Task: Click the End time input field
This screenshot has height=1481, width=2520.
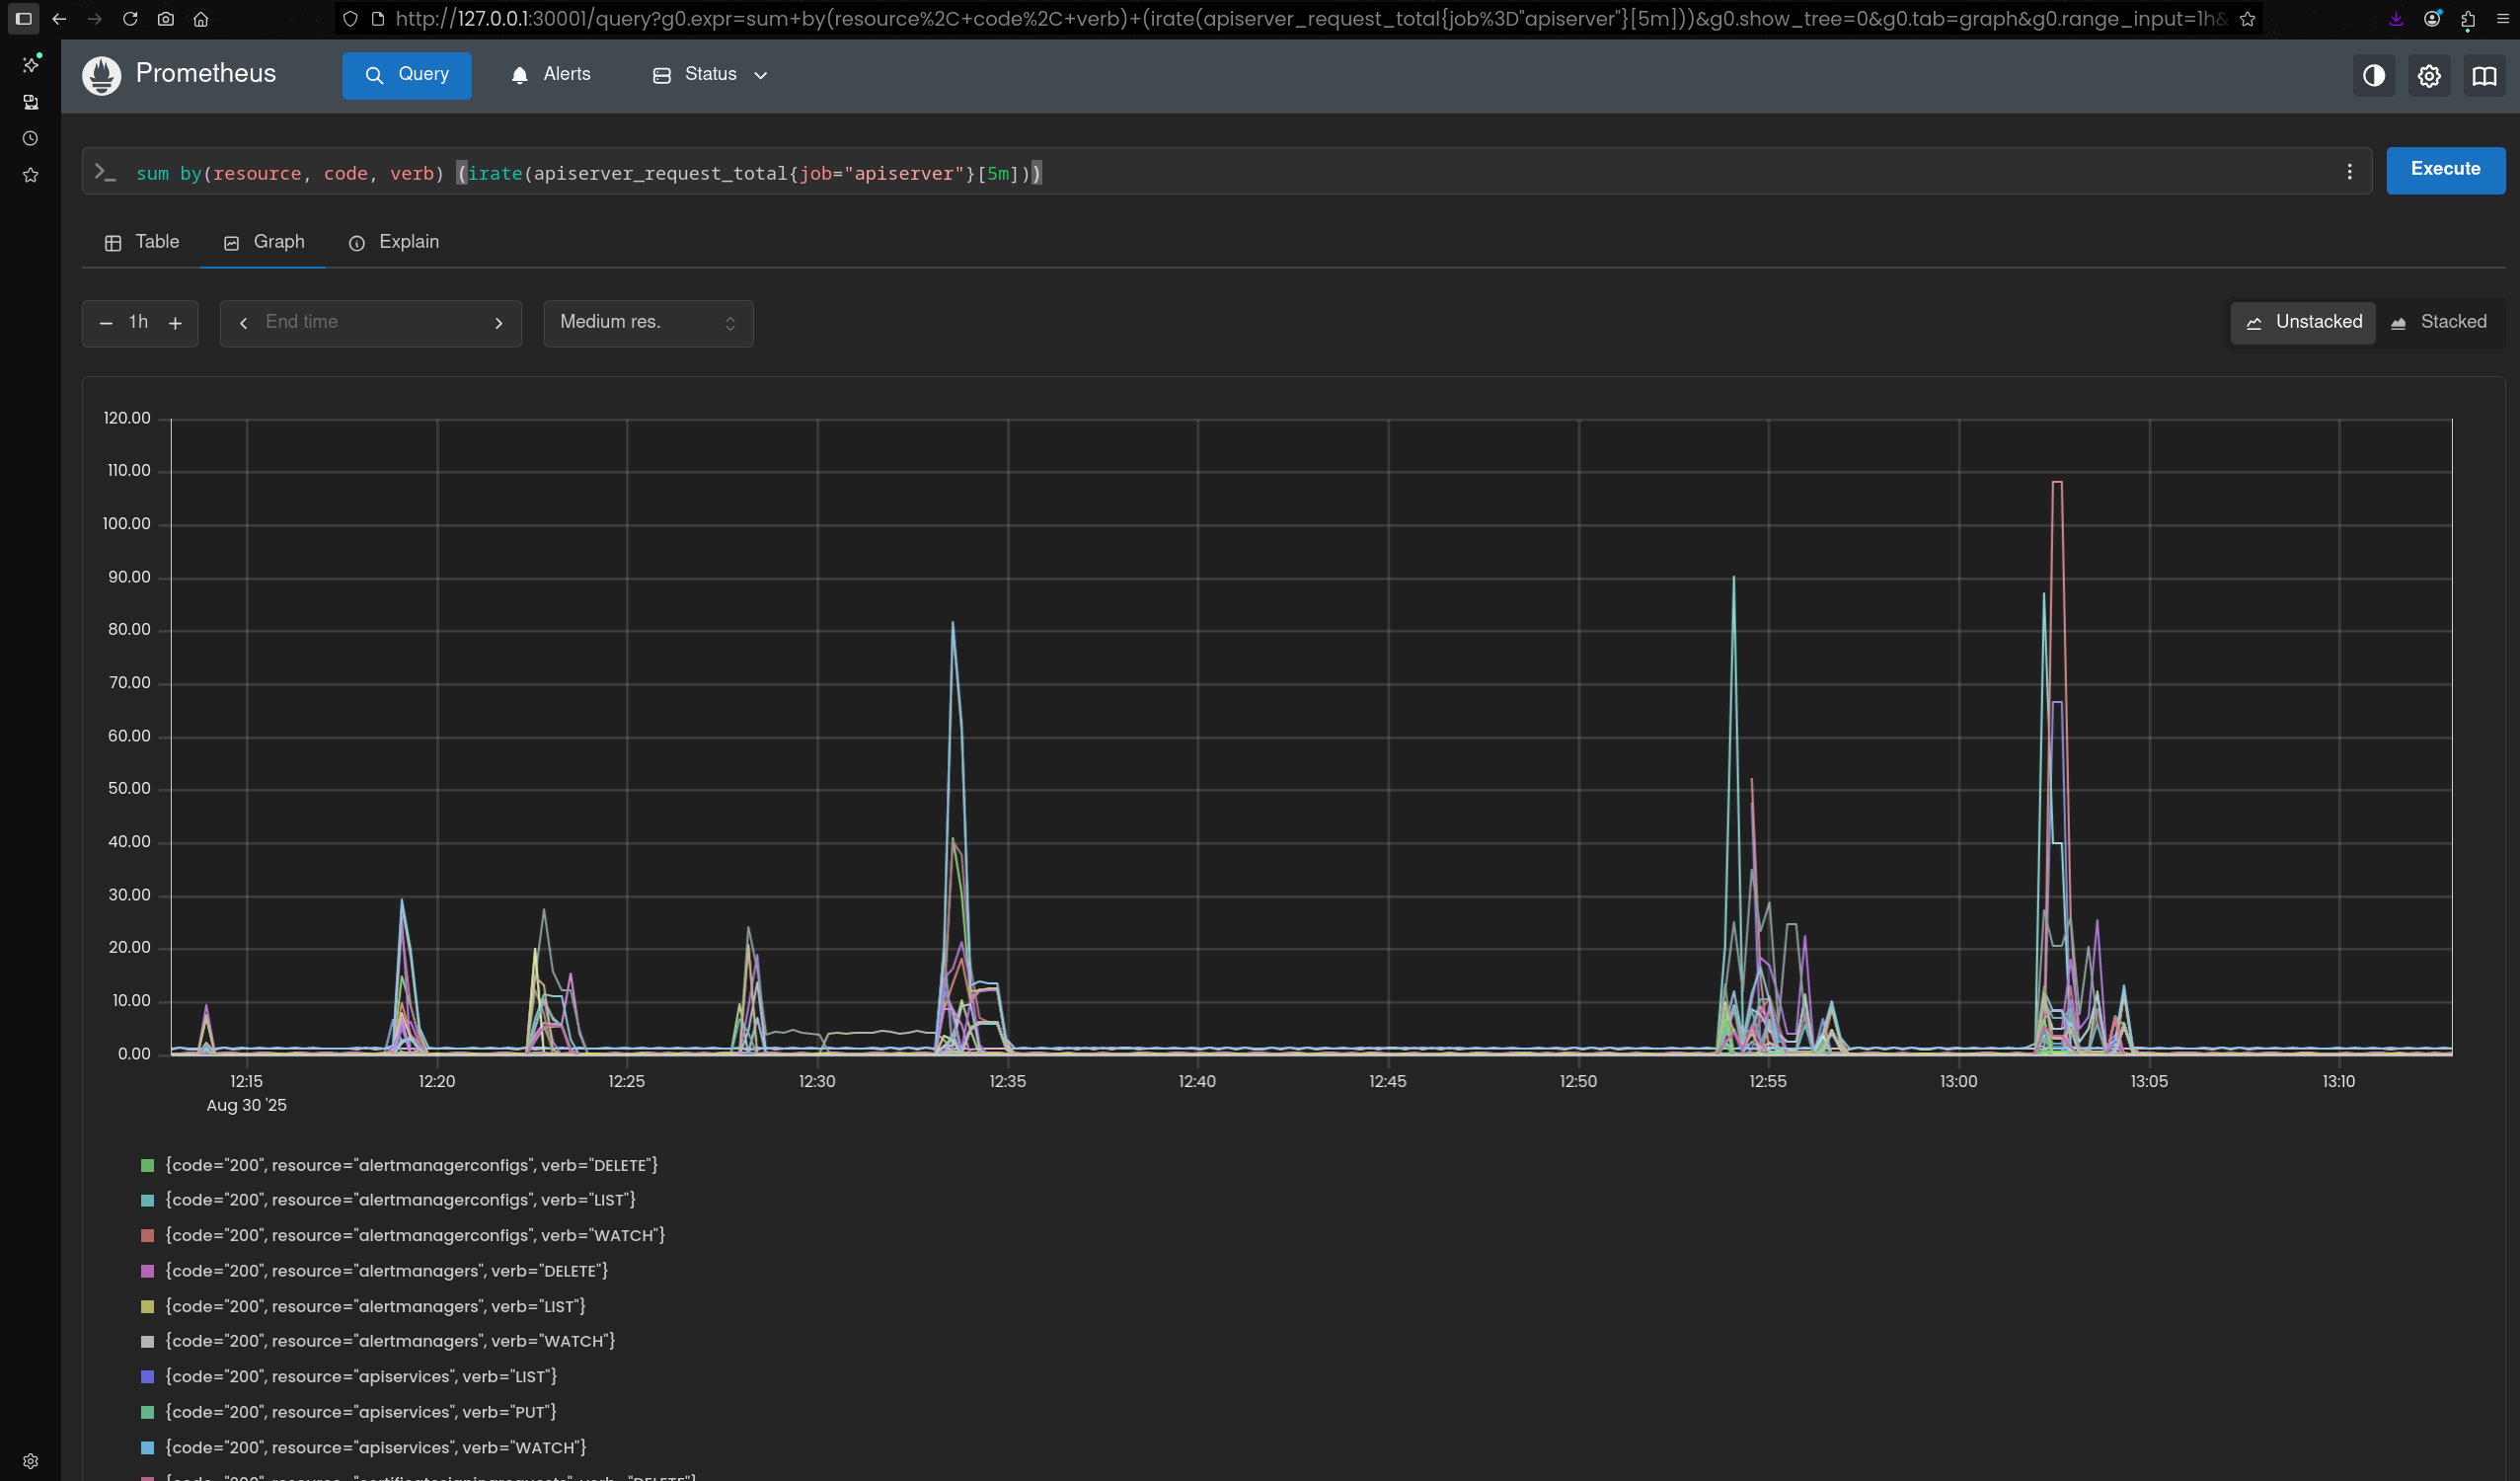Action: (370, 322)
